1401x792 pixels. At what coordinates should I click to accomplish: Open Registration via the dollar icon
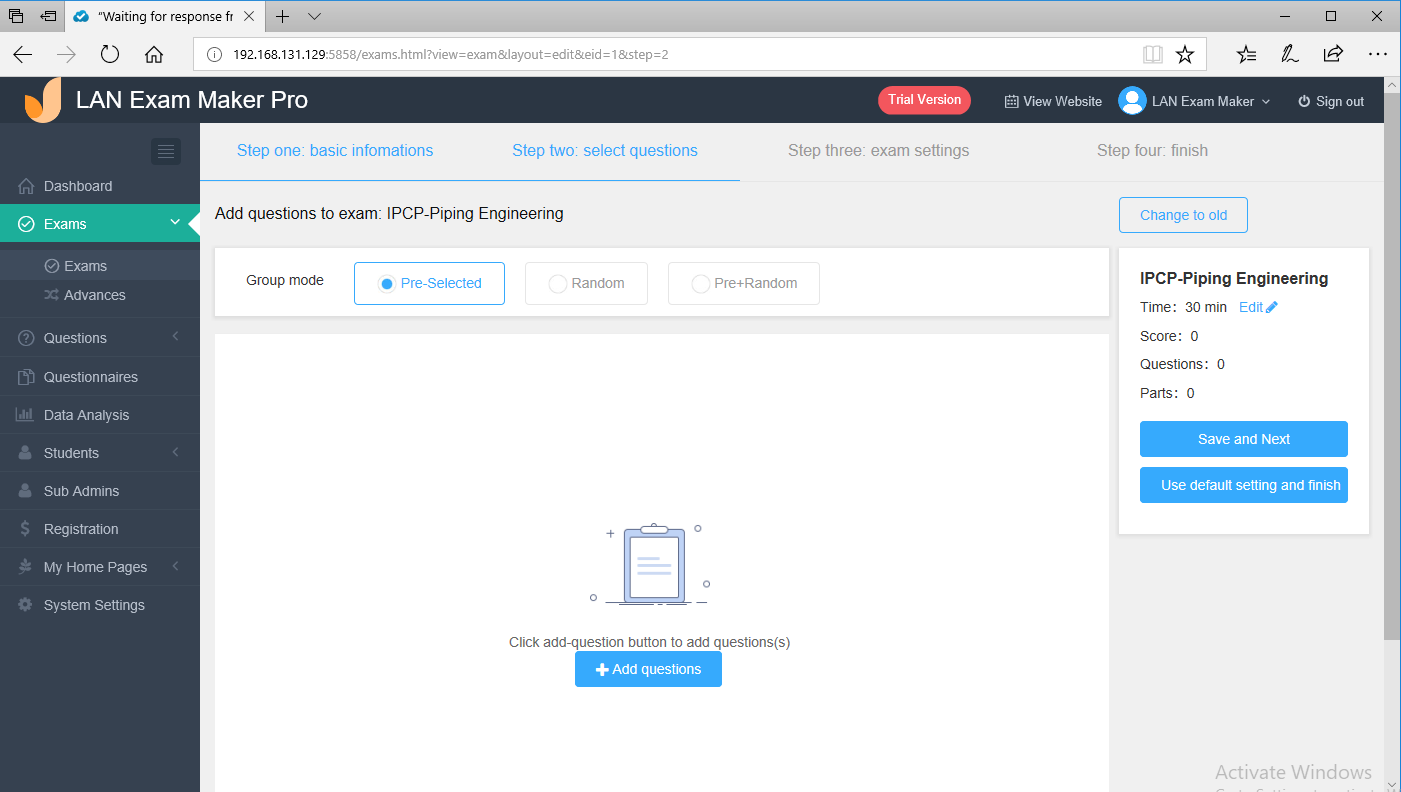pos(26,529)
